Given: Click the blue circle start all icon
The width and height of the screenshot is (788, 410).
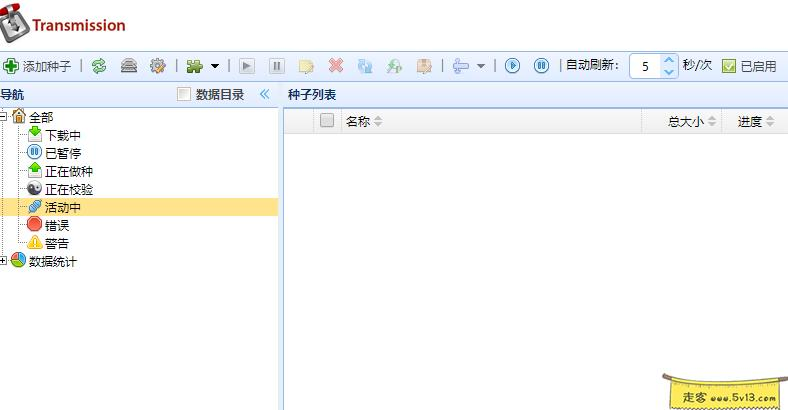Looking at the screenshot, I should [512, 66].
